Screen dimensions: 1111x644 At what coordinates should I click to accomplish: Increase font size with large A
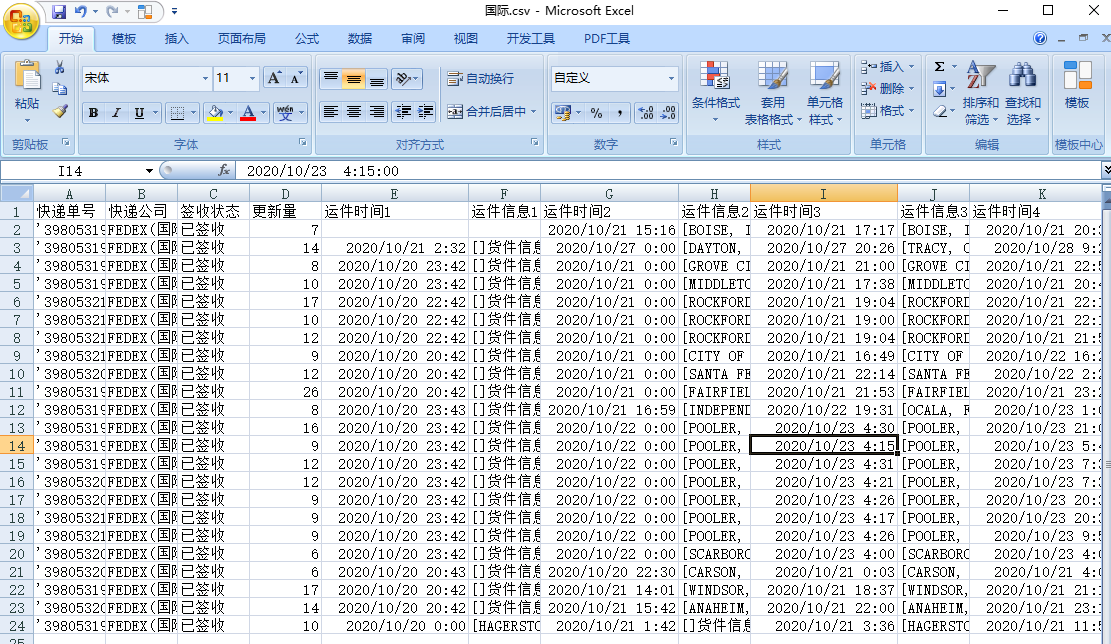coord(273,78)
